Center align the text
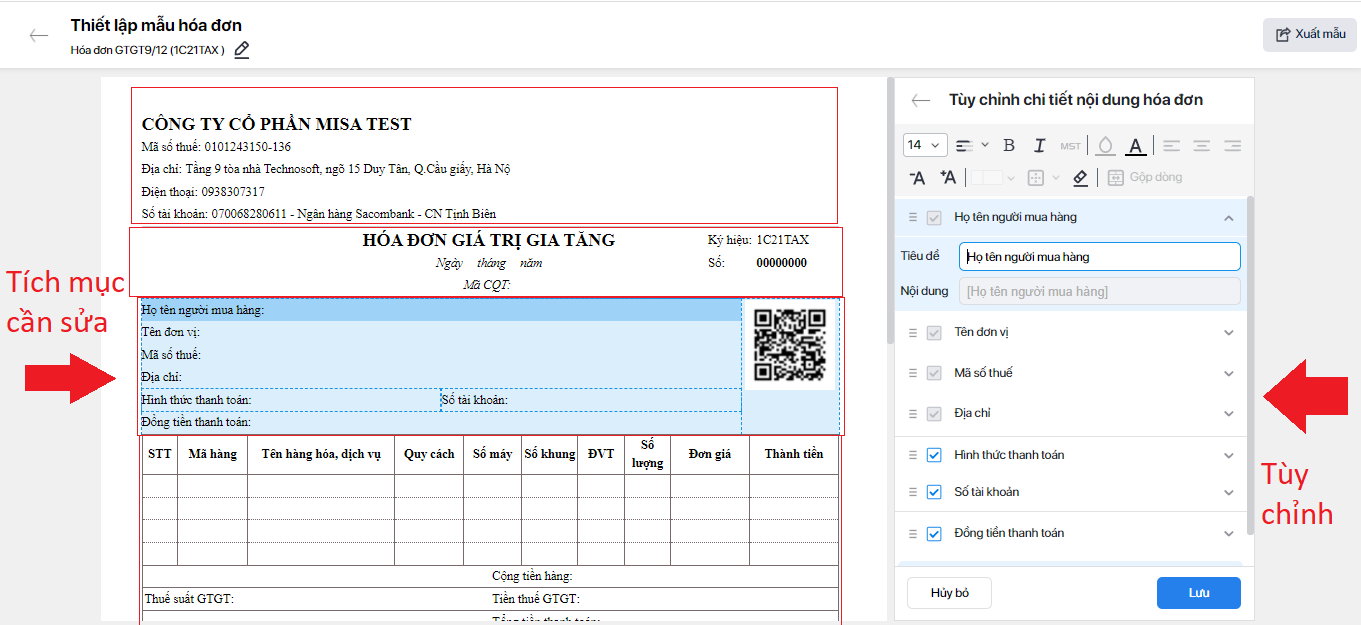This screenshot has width=1361, height=625. click(x=1201, y=145)
